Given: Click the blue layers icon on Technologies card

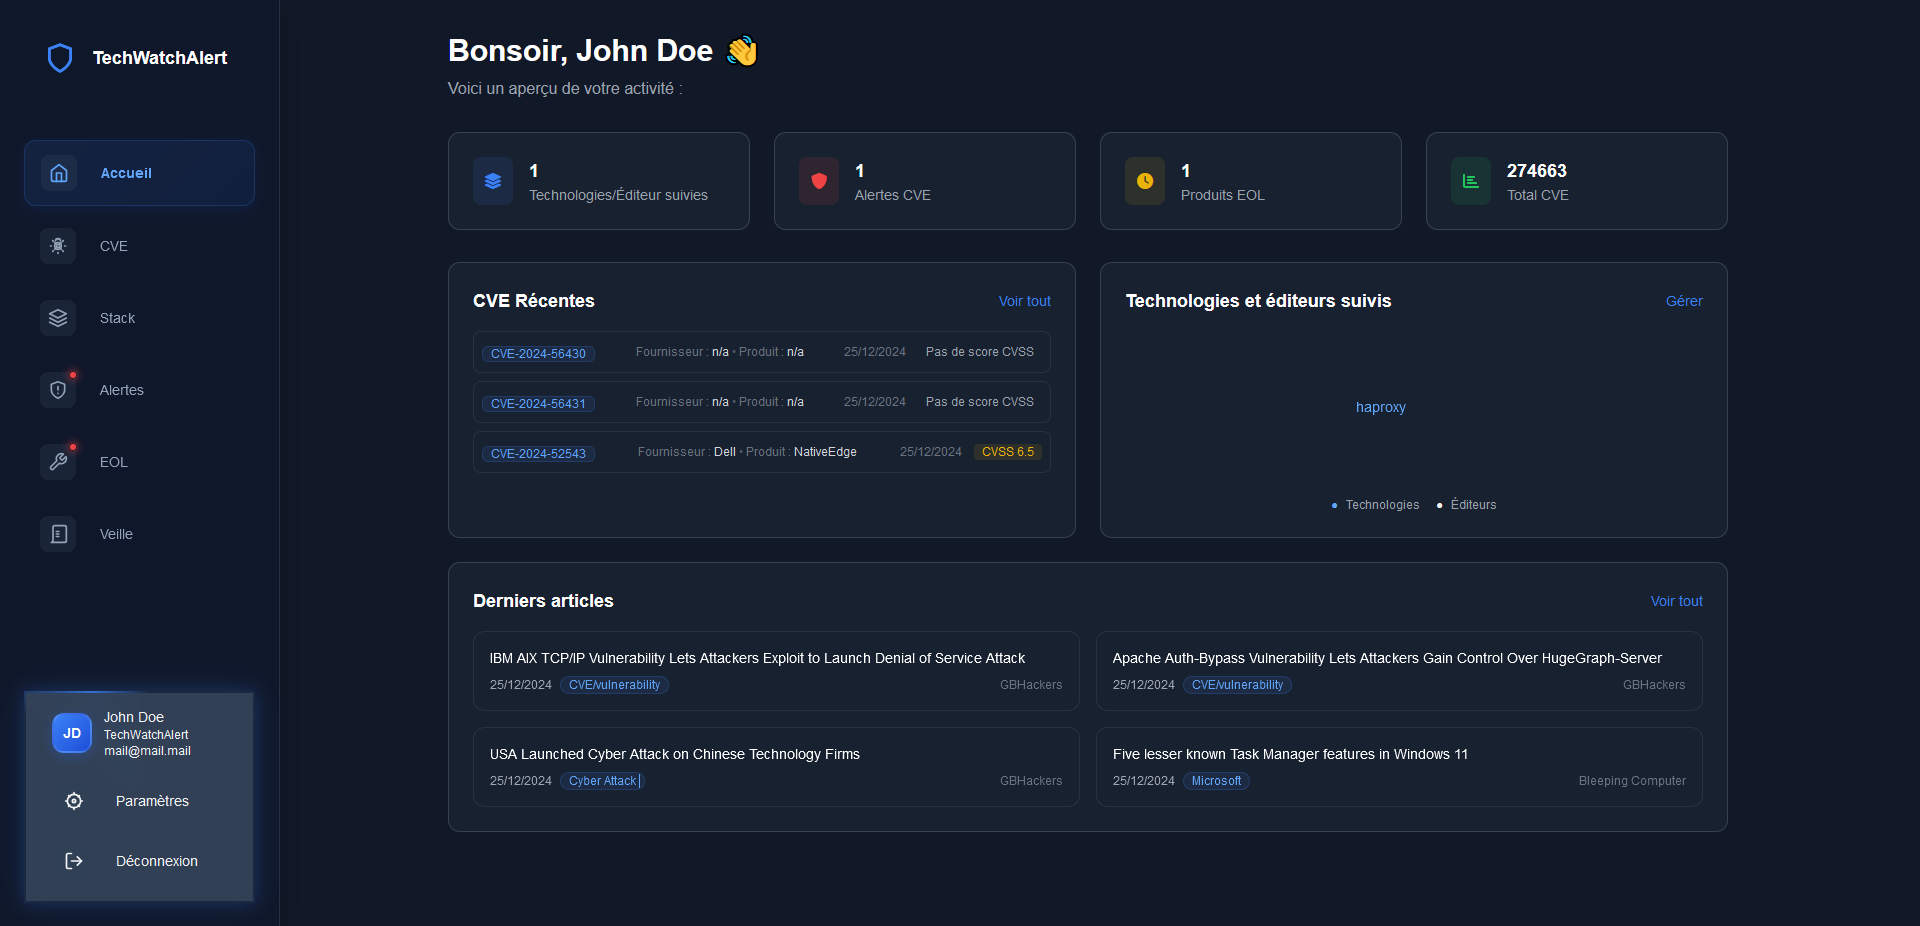Looking at the screenshot, I should click(493, 181).
